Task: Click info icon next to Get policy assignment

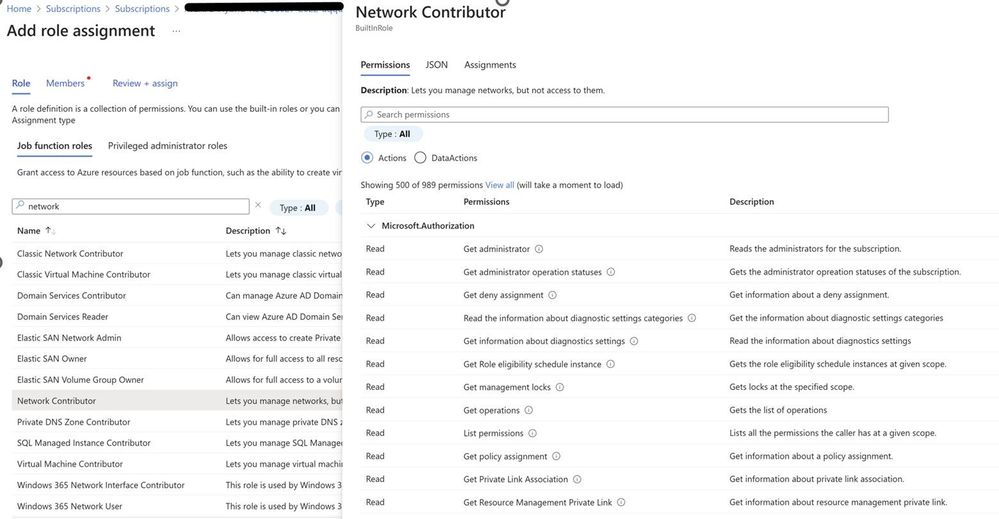Action: pyautogui.click(x=556, y=456)
